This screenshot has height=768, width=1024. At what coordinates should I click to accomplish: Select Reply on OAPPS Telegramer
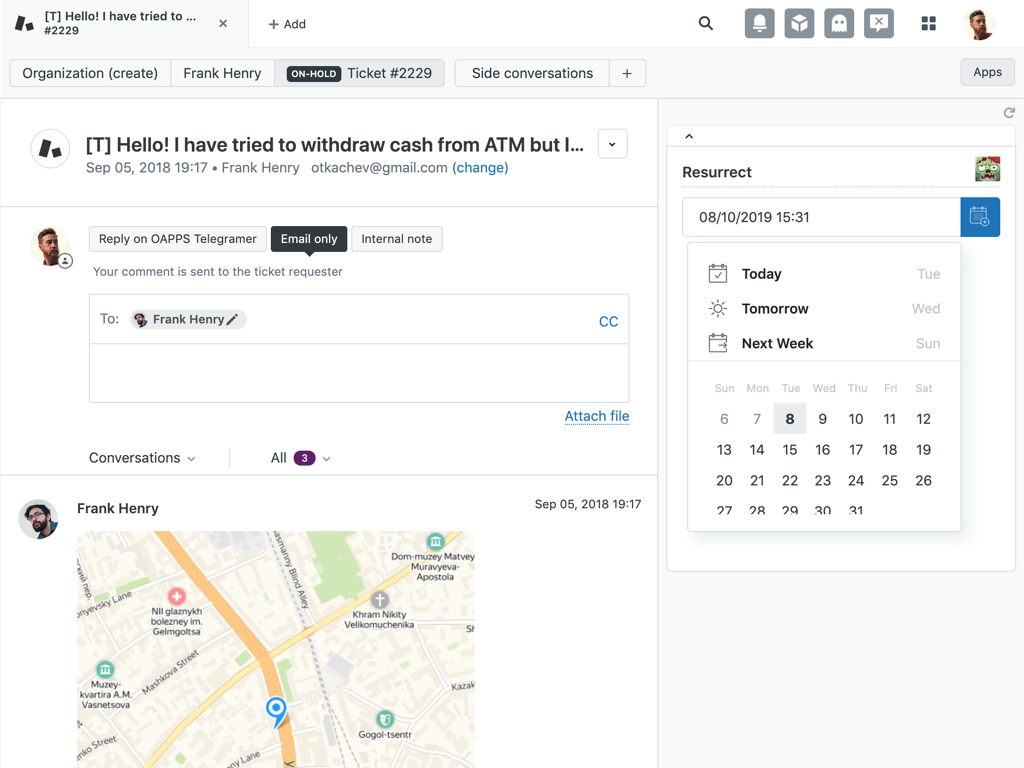pos(178,239)
